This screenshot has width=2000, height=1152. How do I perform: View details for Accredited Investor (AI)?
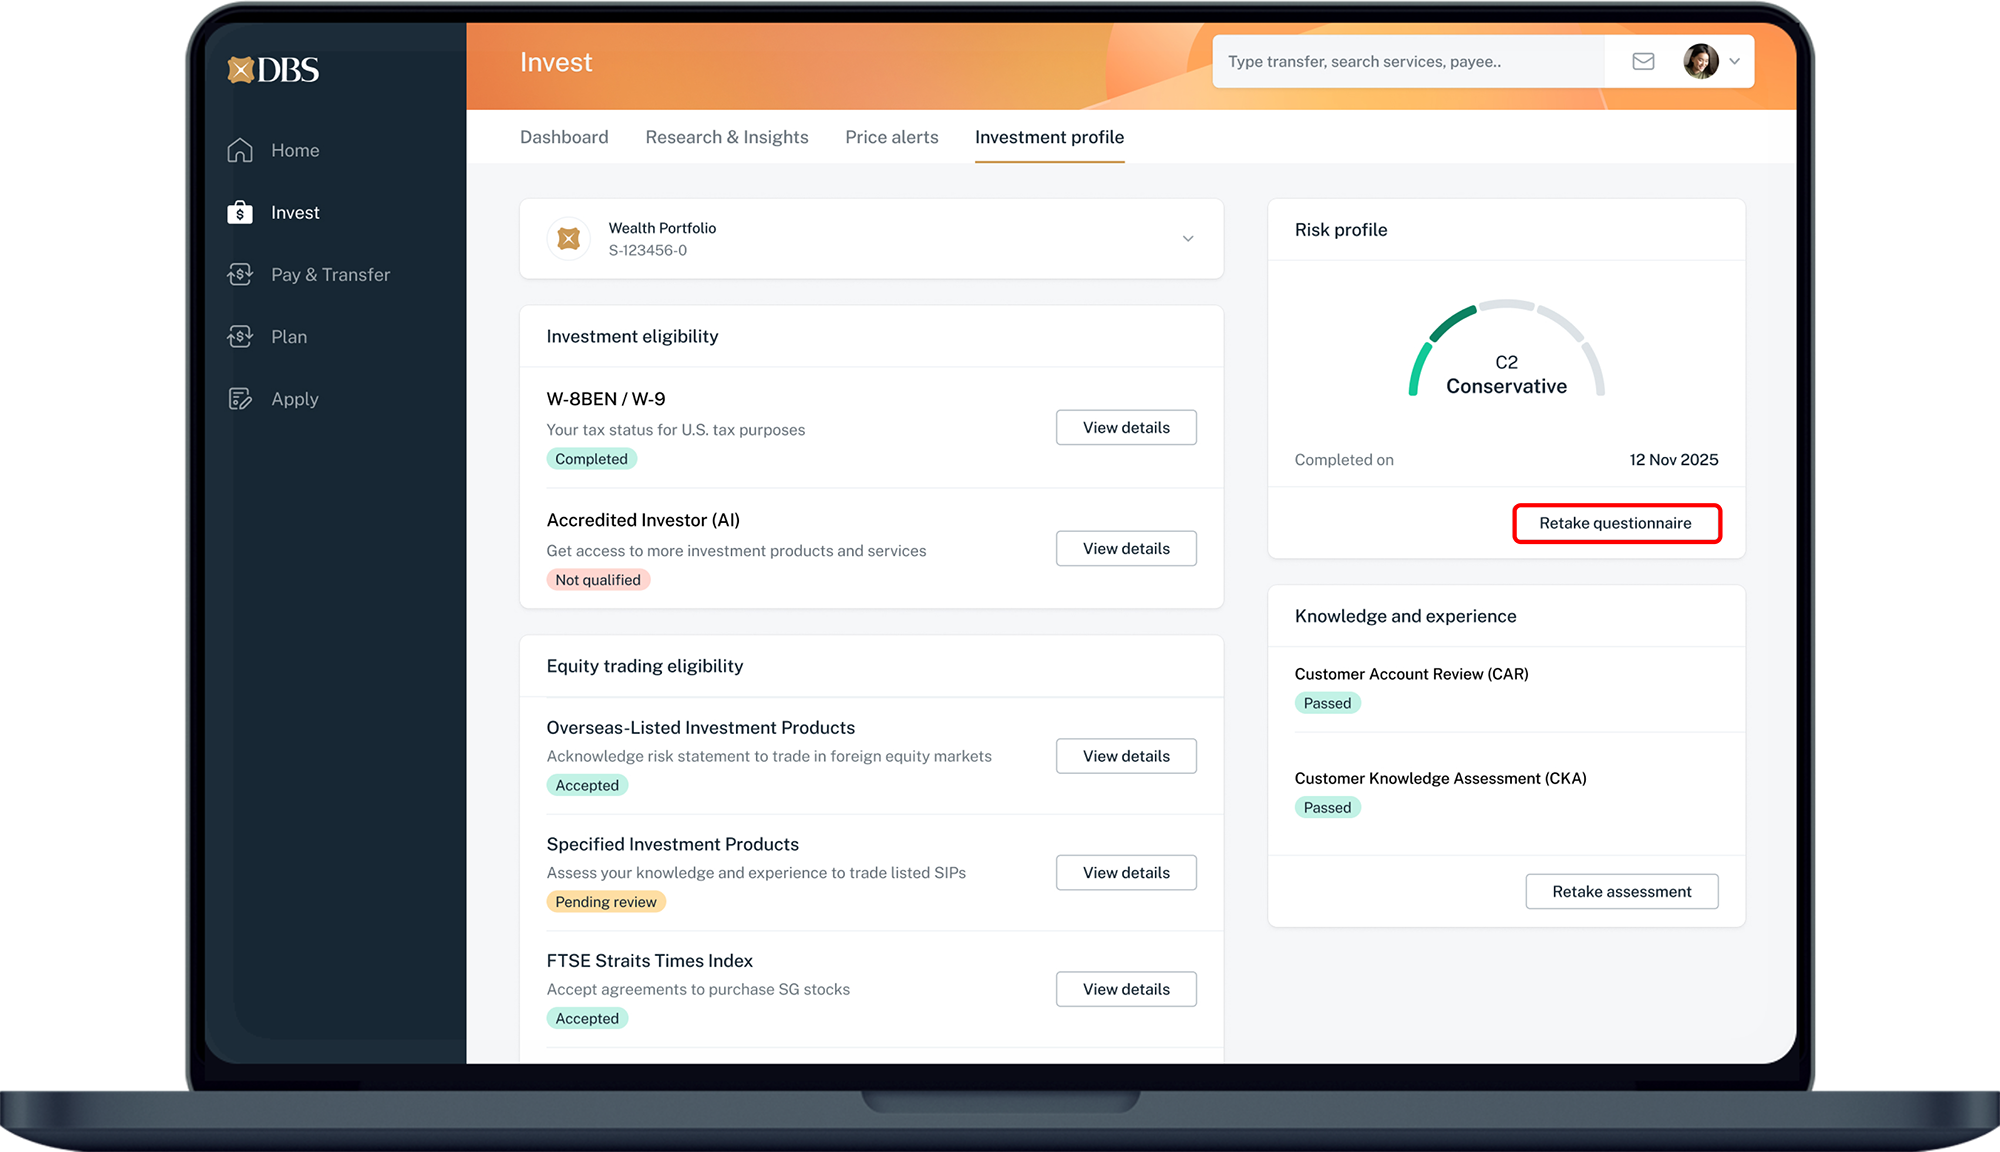pyautogui.click(x=1126, y=548)
